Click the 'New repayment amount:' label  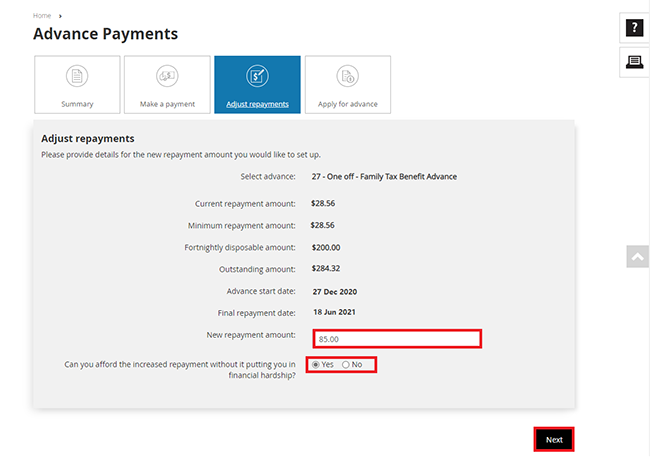coord(251,335)
